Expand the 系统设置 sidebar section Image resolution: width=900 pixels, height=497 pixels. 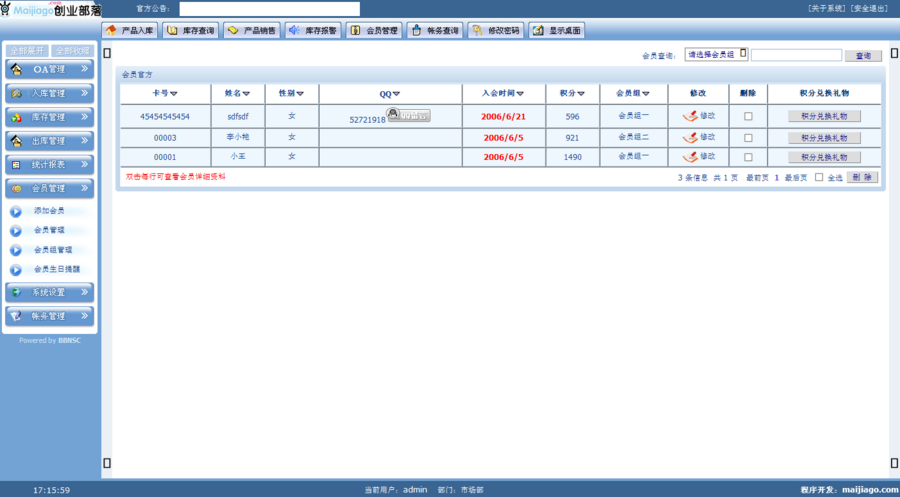(x=49, y=292)
